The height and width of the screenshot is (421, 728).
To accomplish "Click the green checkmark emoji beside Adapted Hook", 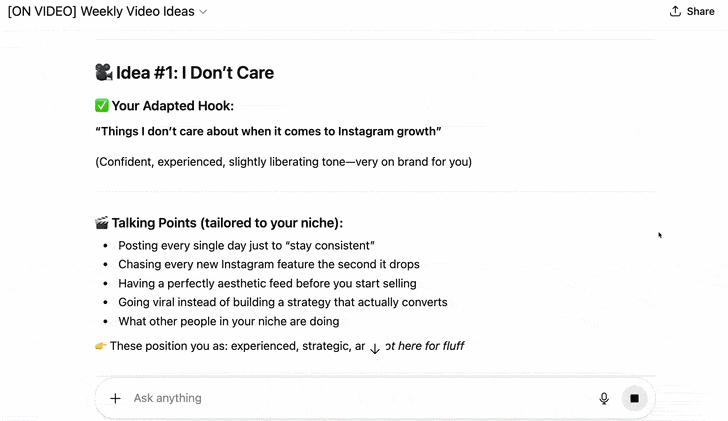I will click(x=101, y=106).
